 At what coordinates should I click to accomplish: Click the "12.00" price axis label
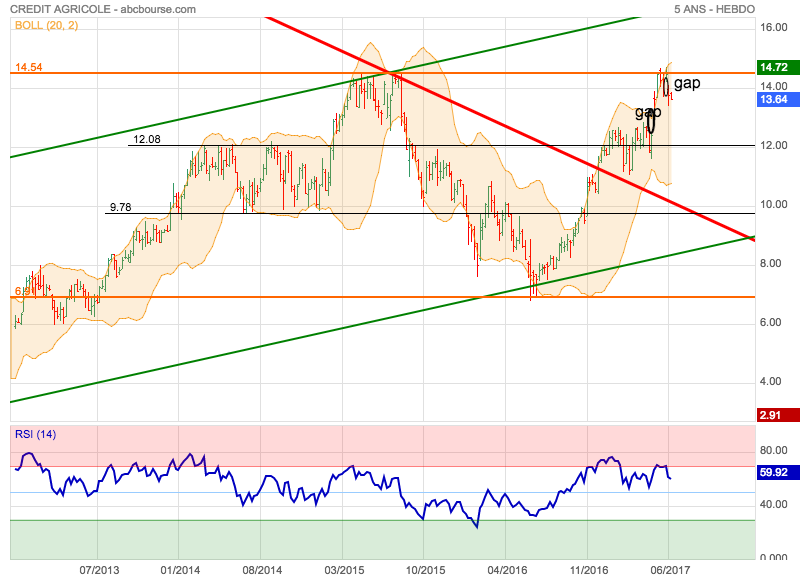pyautogui.click(x=773, y=145)
